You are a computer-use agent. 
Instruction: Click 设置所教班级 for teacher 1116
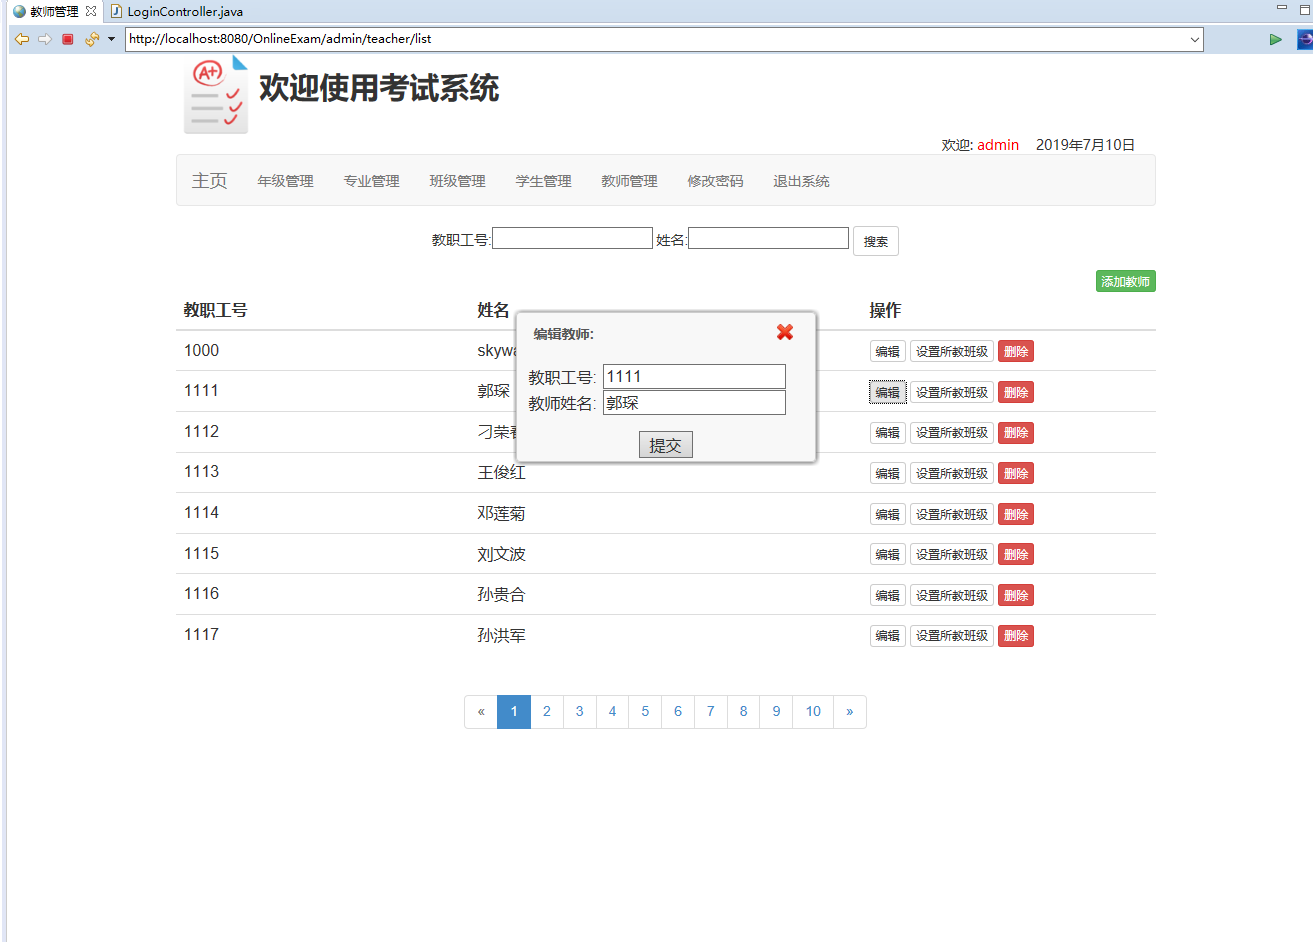point(951,595)
